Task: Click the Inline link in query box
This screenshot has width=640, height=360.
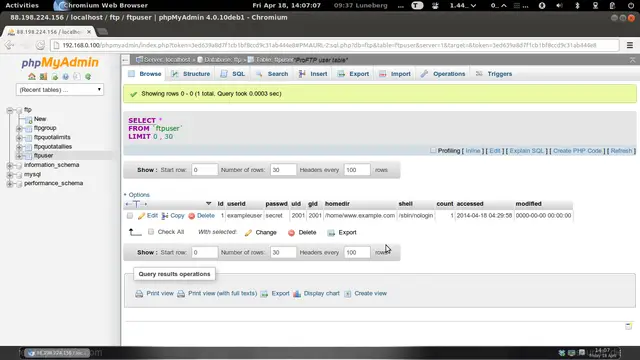Action: [473, 151]
